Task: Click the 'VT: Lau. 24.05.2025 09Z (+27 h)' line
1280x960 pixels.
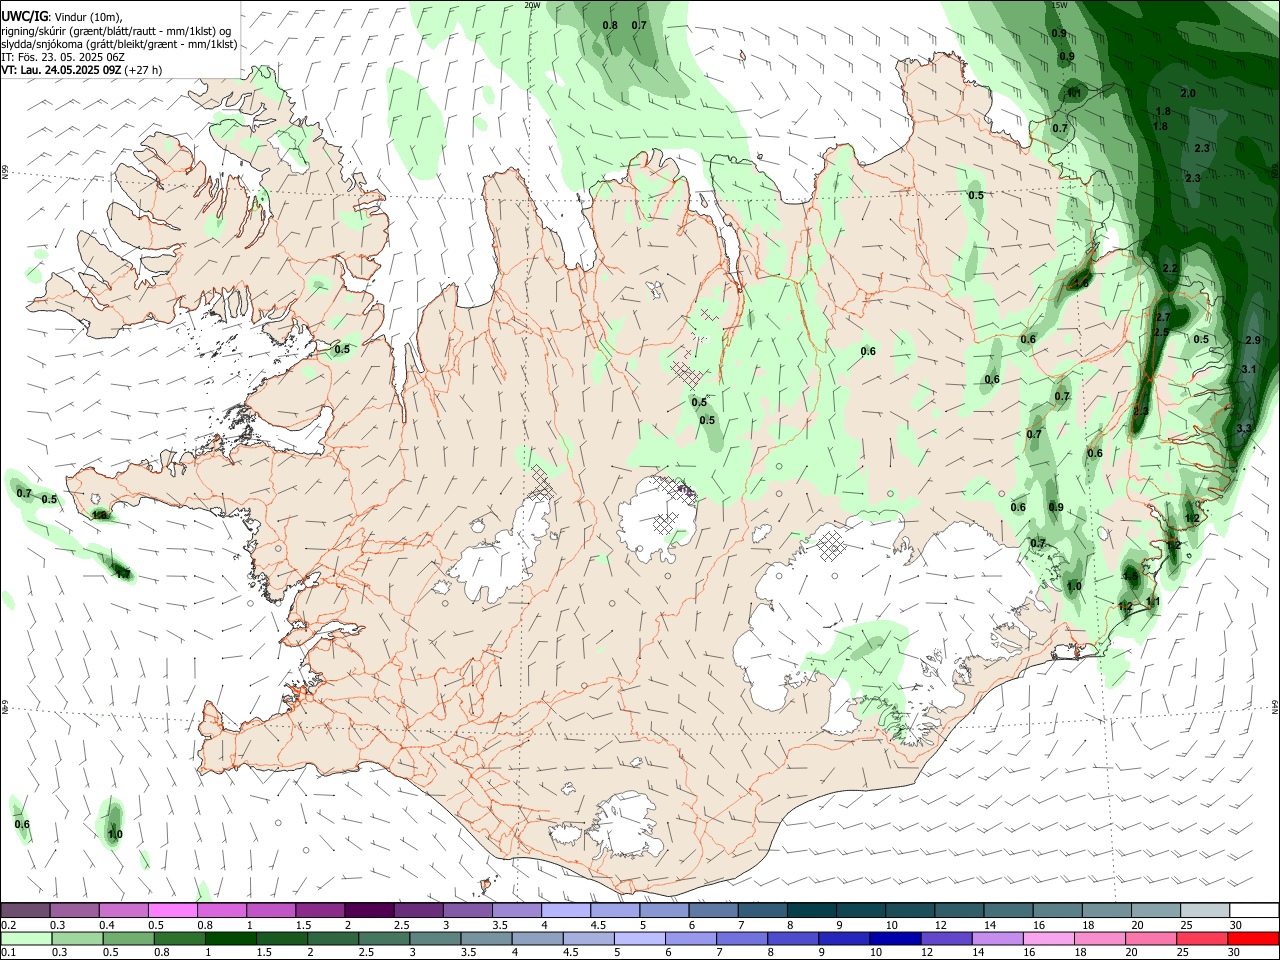Action: [82, 70]
